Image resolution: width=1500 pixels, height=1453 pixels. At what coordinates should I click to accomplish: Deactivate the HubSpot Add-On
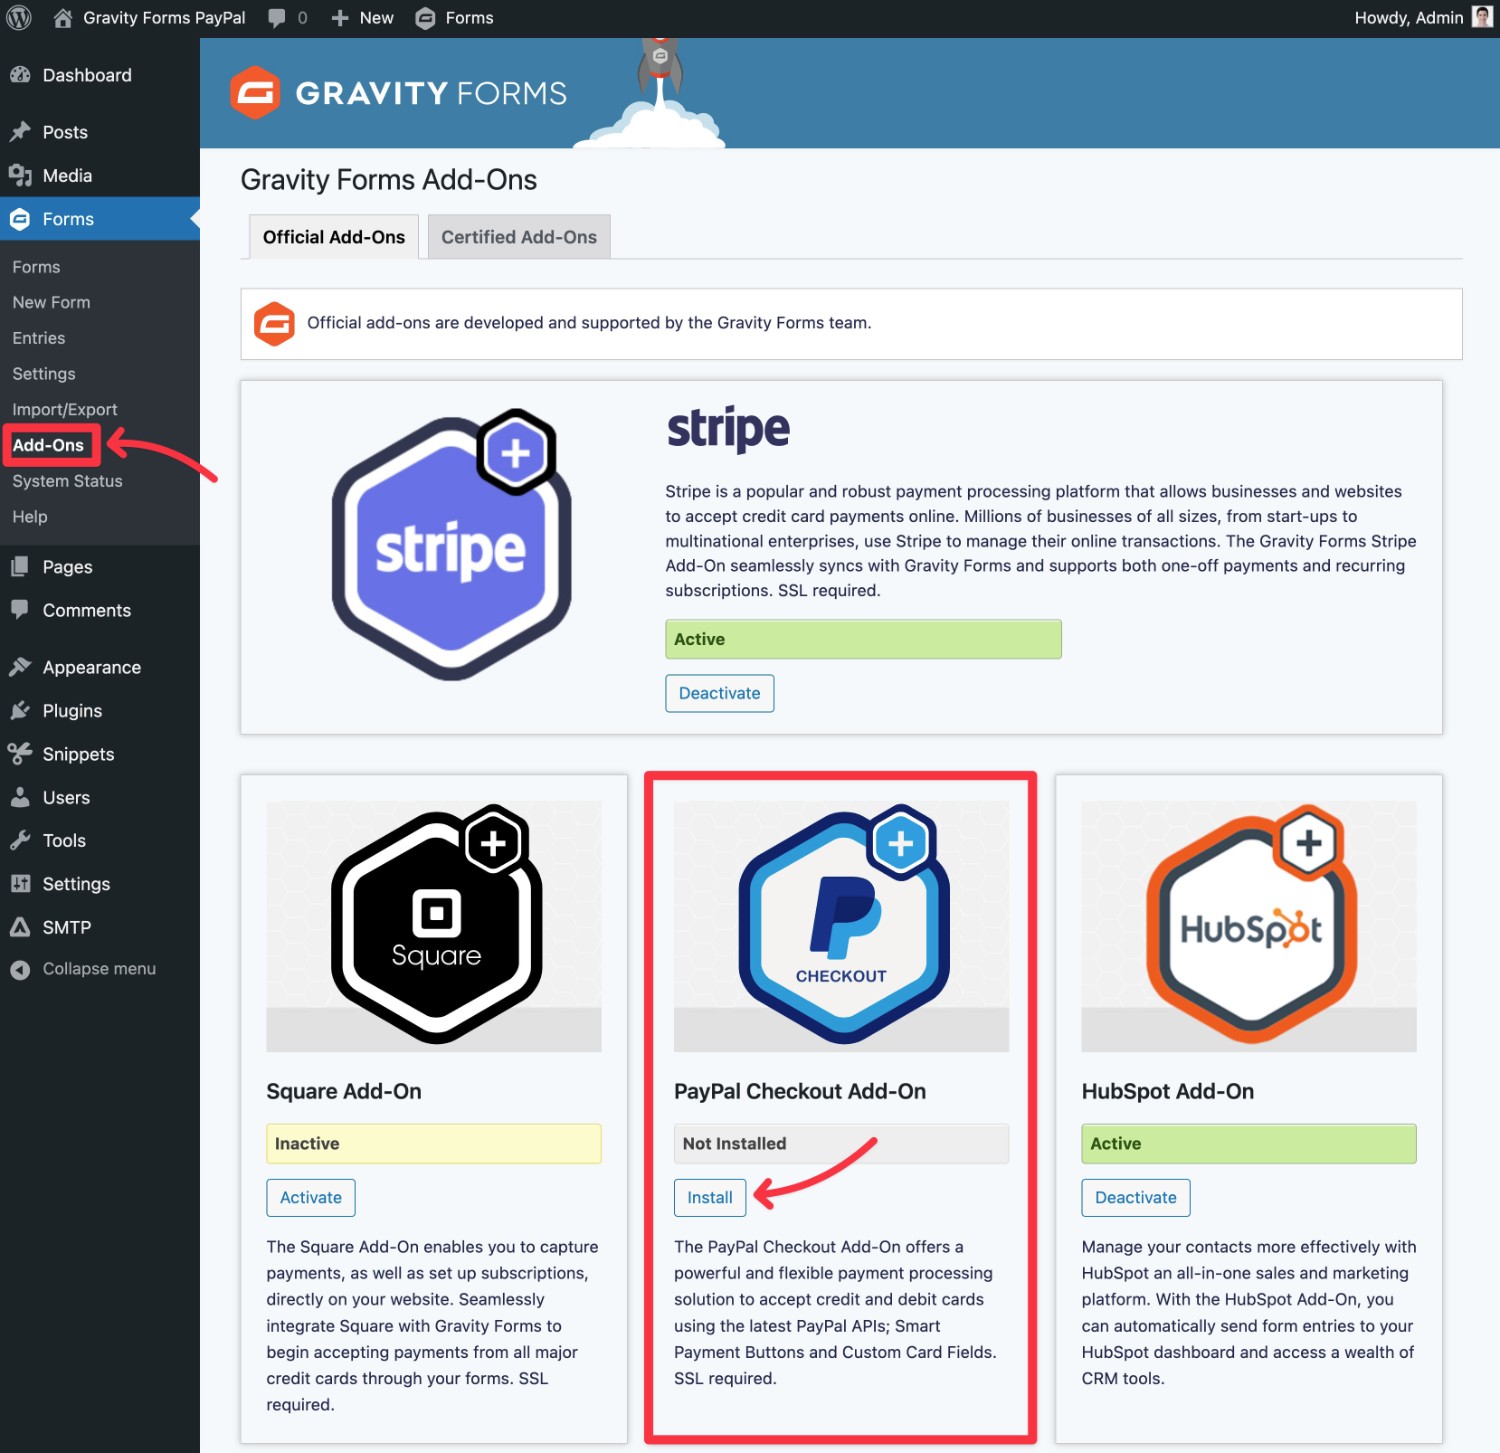tap(1136, 1198)
